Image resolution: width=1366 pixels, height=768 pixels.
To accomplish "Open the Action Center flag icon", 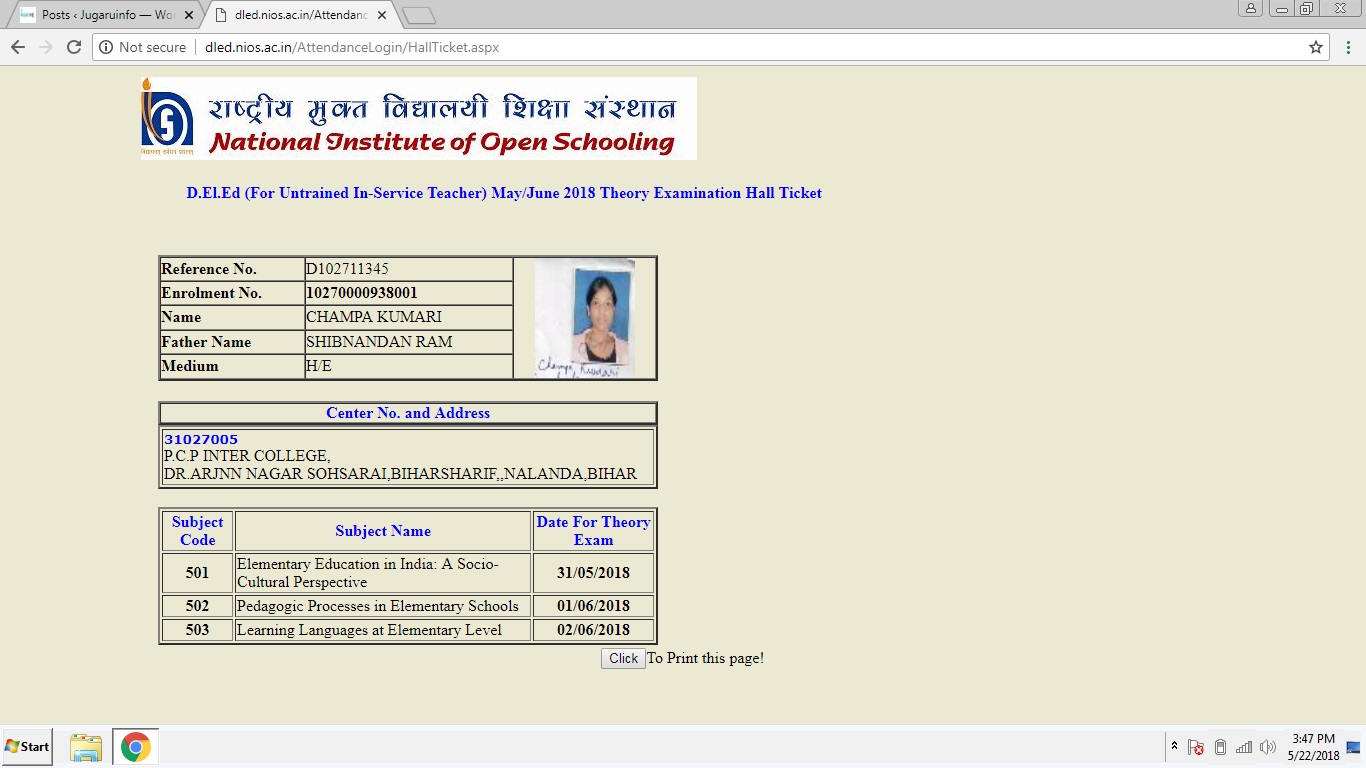I will point(1195,747).
